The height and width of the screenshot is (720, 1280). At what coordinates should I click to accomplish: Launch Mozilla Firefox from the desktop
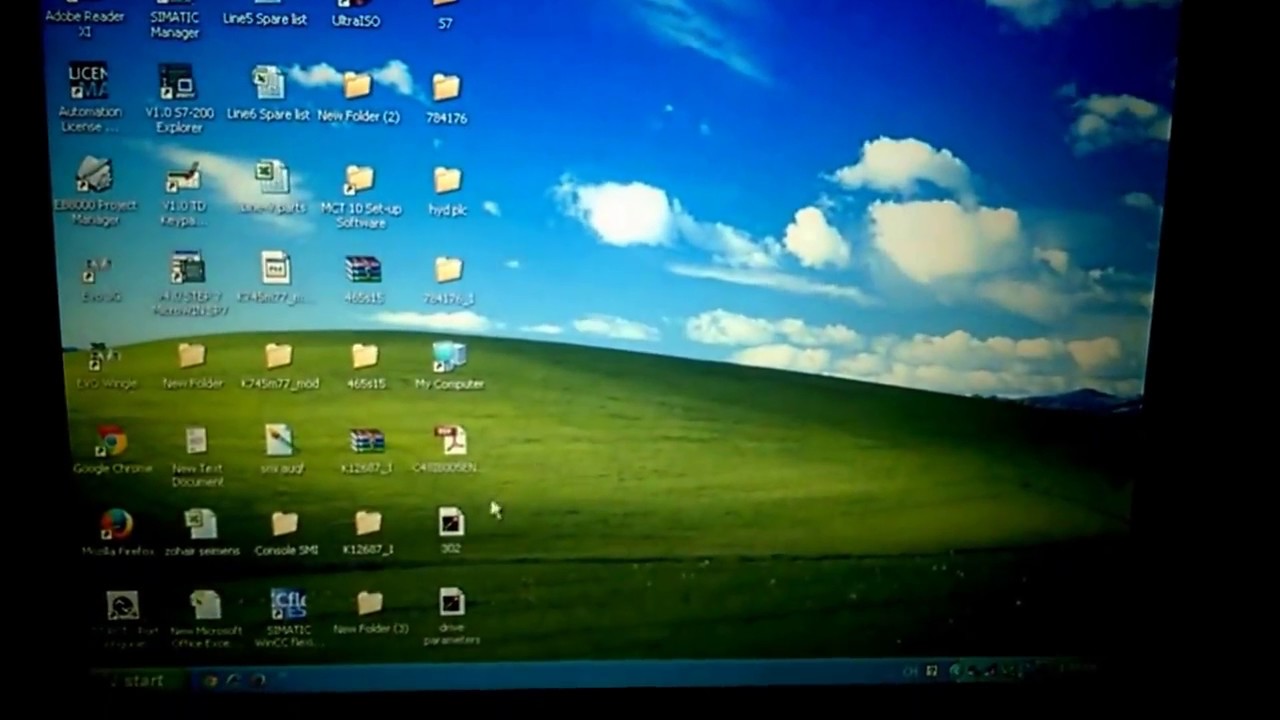(117, 533)
